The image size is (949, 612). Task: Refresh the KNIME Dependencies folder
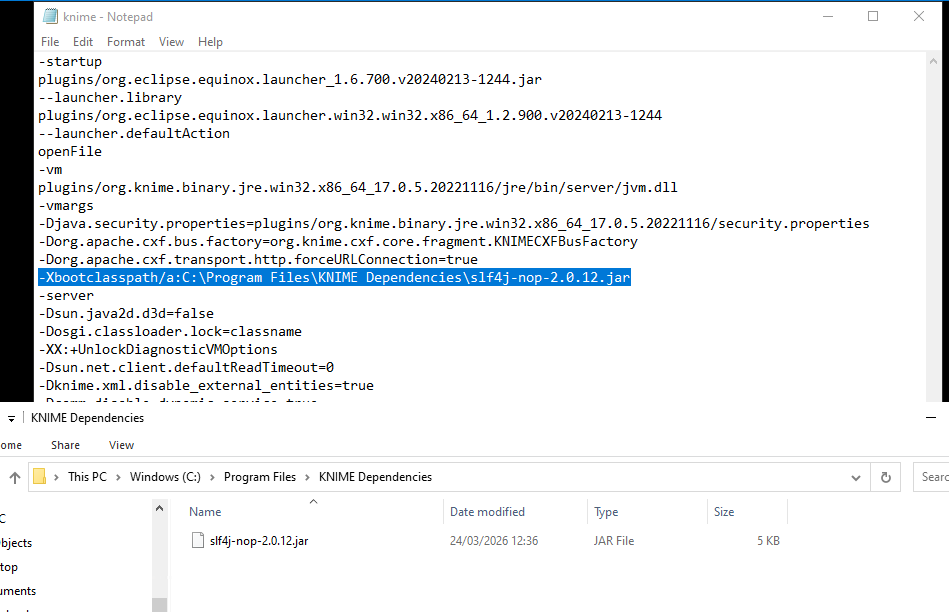[885, 477]
